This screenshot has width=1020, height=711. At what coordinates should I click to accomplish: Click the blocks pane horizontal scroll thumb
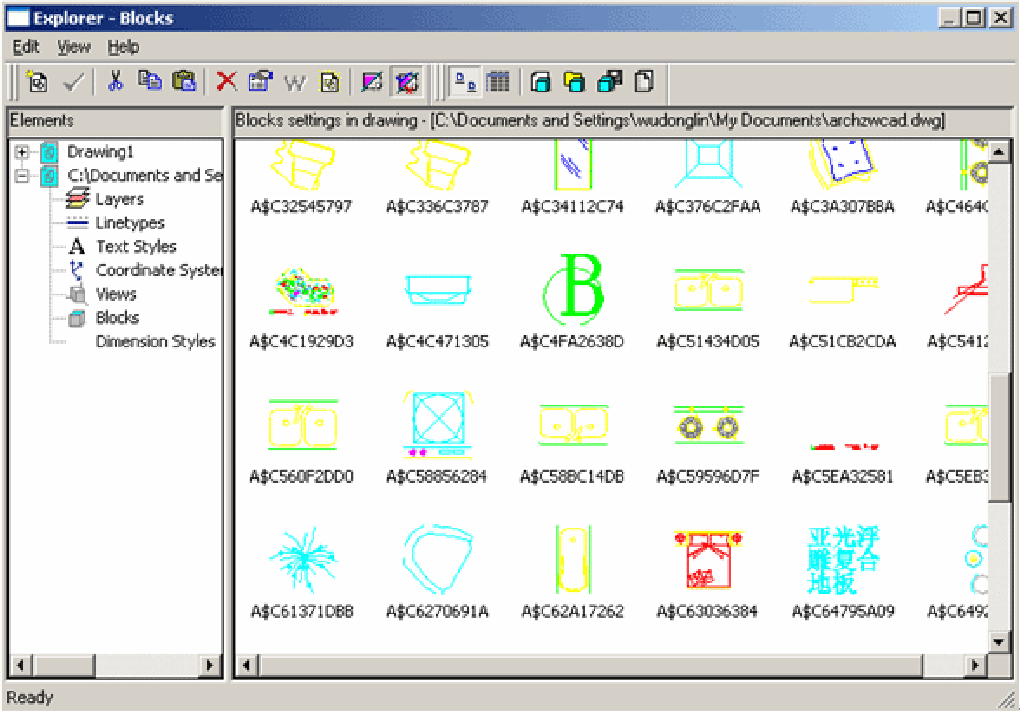tap(590, 665)
